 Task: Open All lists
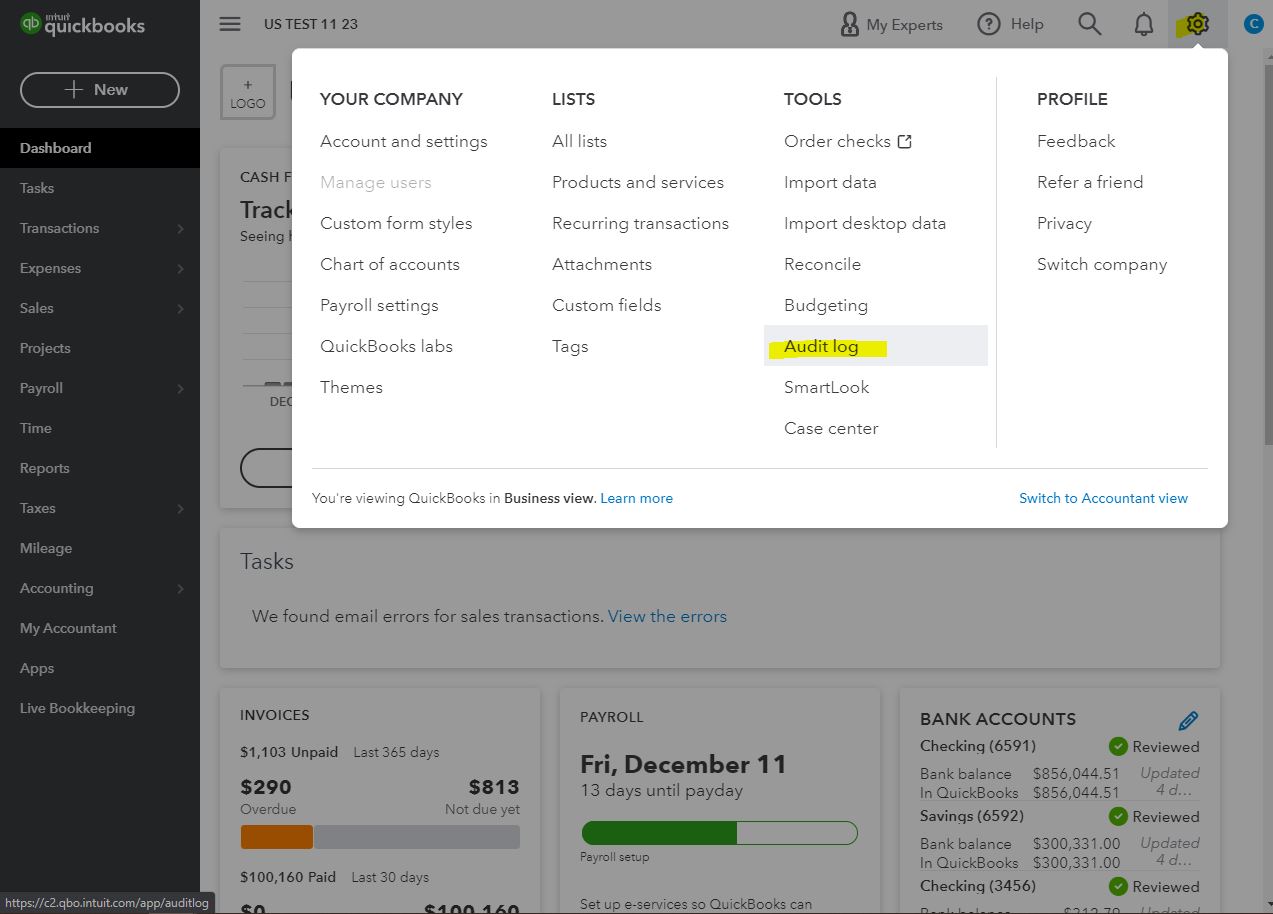(x=579, y=142)
